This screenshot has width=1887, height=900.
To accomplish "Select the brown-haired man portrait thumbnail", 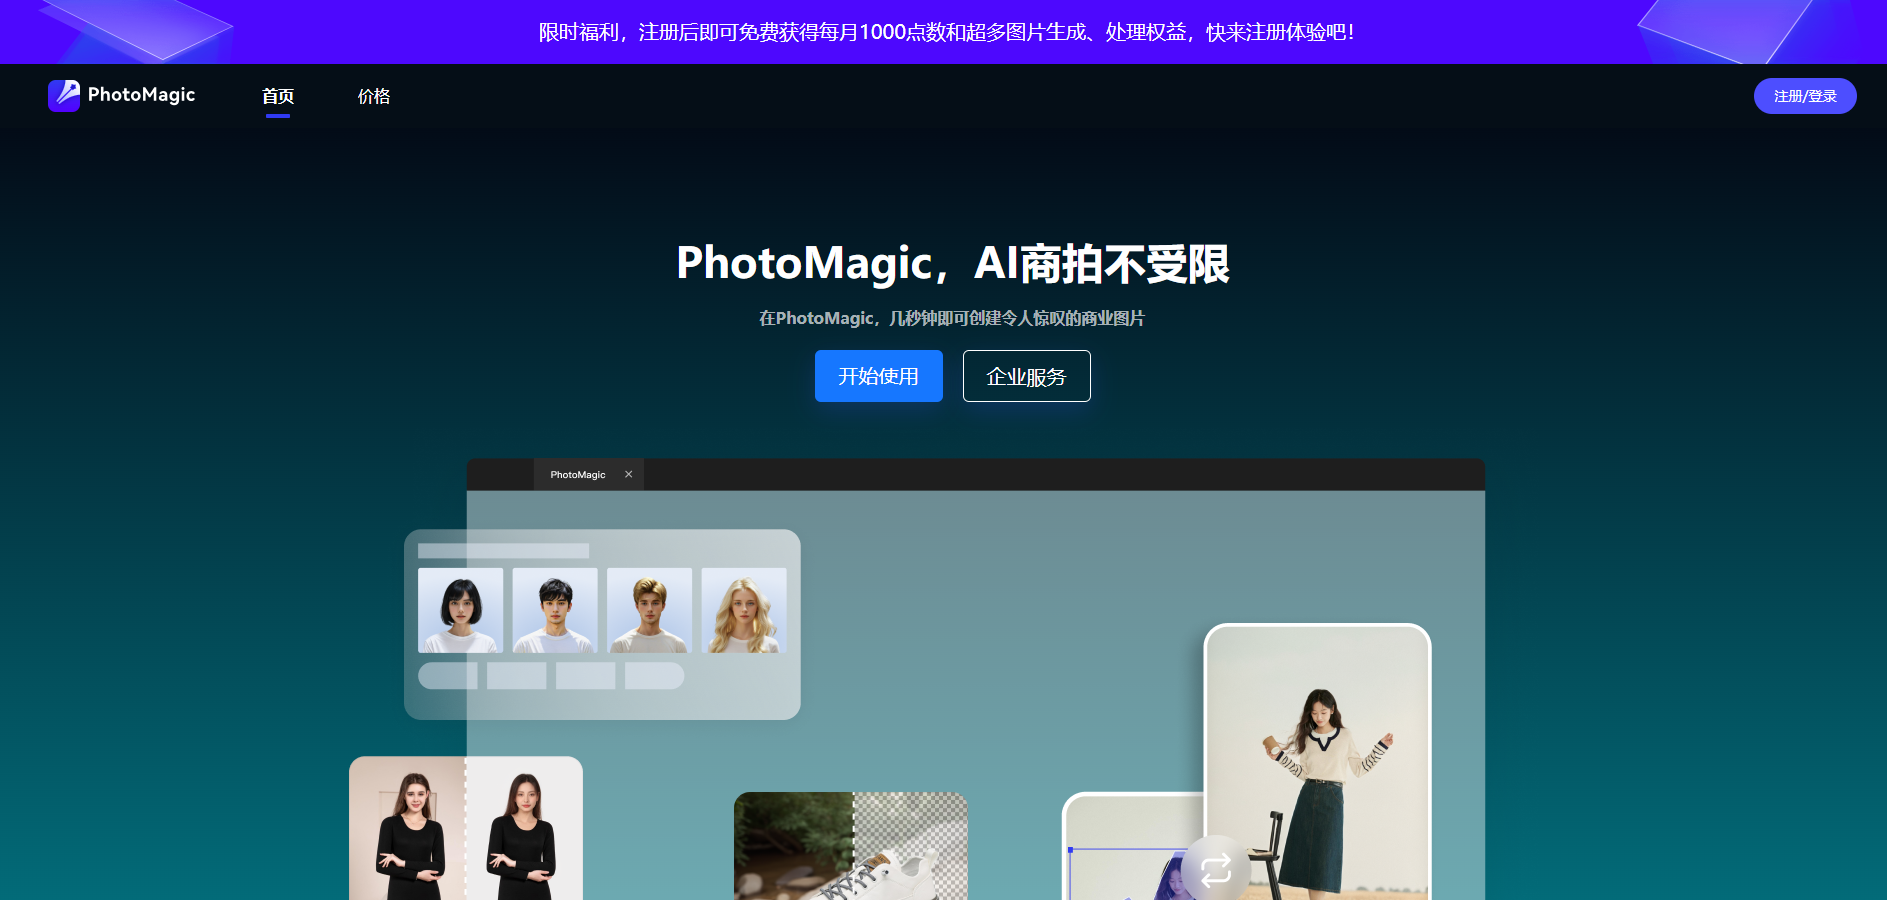I will point(649,610).
